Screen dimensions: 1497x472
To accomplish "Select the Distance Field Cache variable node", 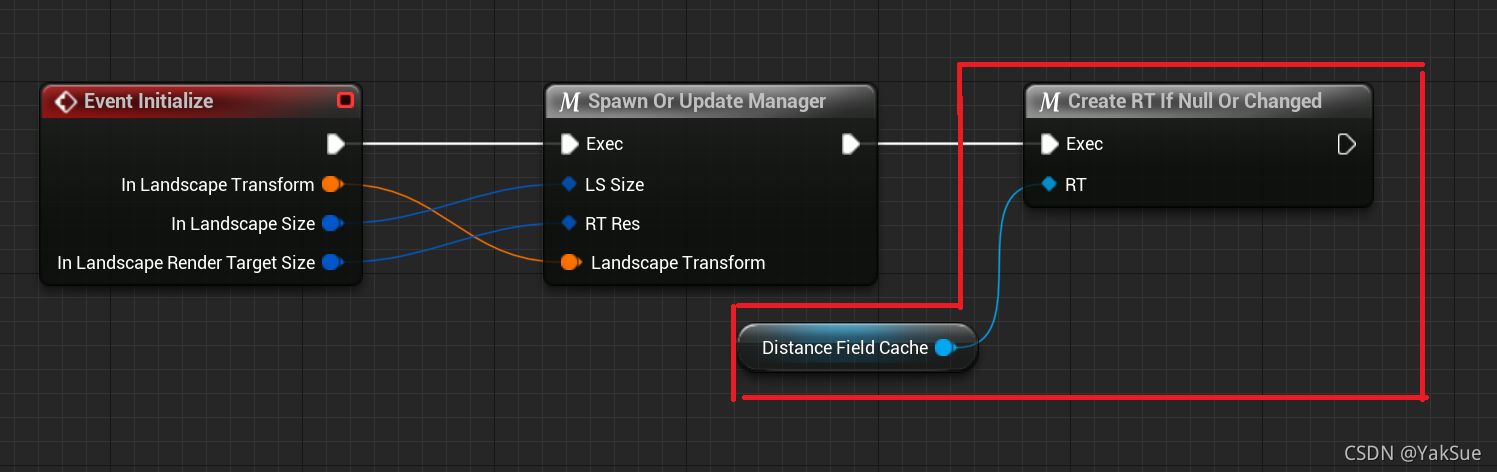I will click(857, 348).
